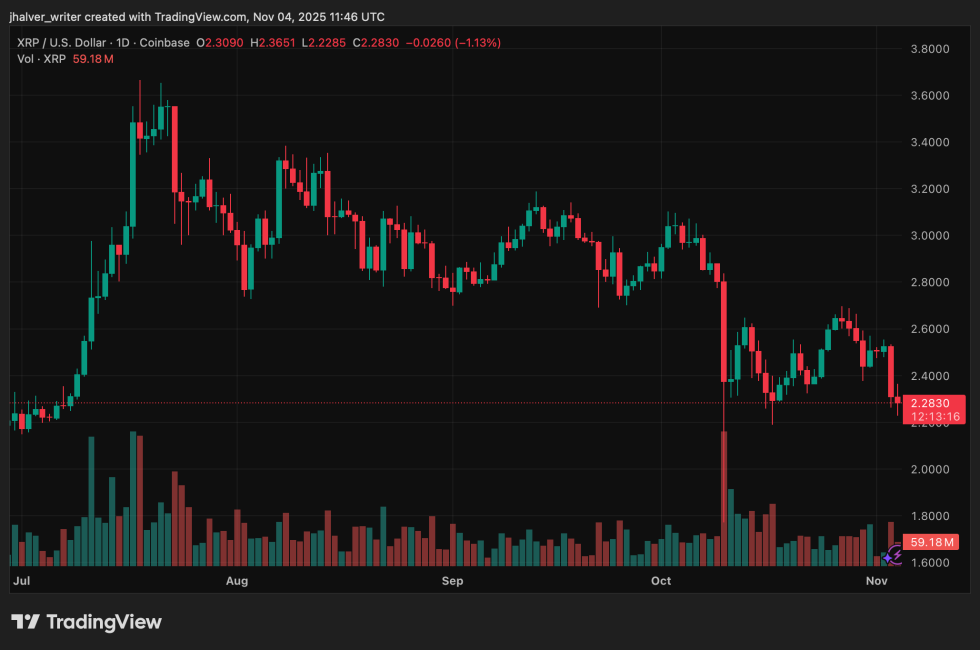Click the 3.8000 label on the price axis
Image resolution: width=980 pixels, height=650 pixels.
932,48
